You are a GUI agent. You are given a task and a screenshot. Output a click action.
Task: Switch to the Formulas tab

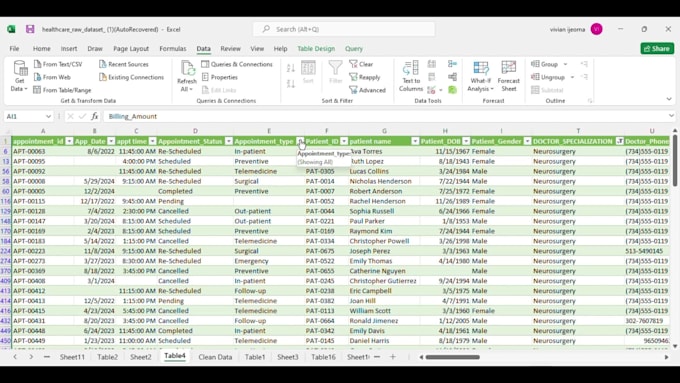click(173, 49)
